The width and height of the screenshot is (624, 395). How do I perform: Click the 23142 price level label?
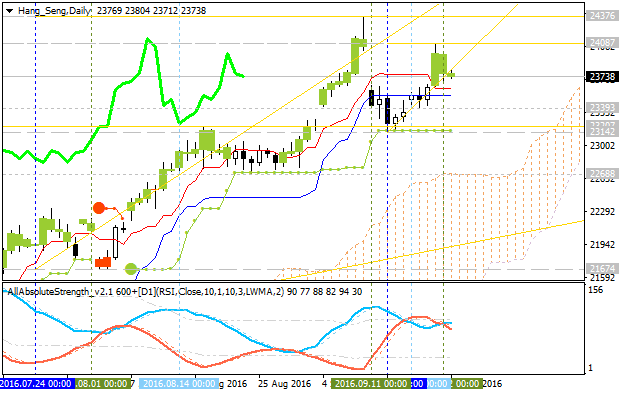tap(602, 132)
